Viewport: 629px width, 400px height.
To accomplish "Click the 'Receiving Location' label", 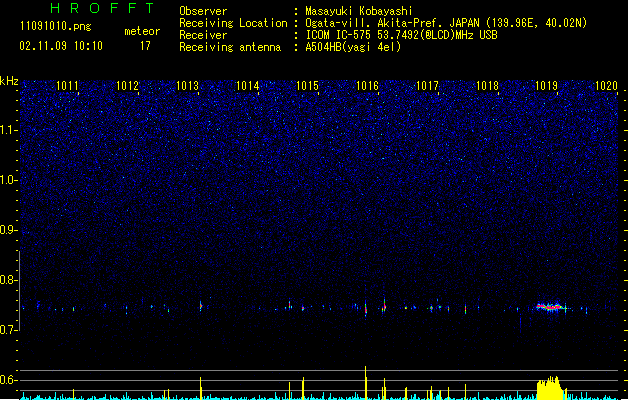I will [233, 23].
